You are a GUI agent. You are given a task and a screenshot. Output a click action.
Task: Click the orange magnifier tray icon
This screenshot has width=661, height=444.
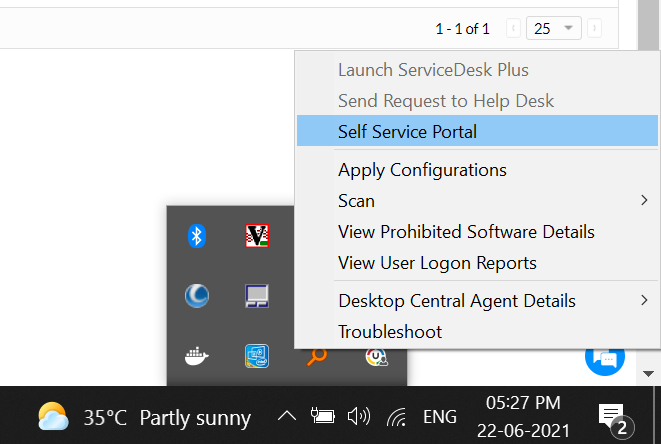(x=317, y=357)
